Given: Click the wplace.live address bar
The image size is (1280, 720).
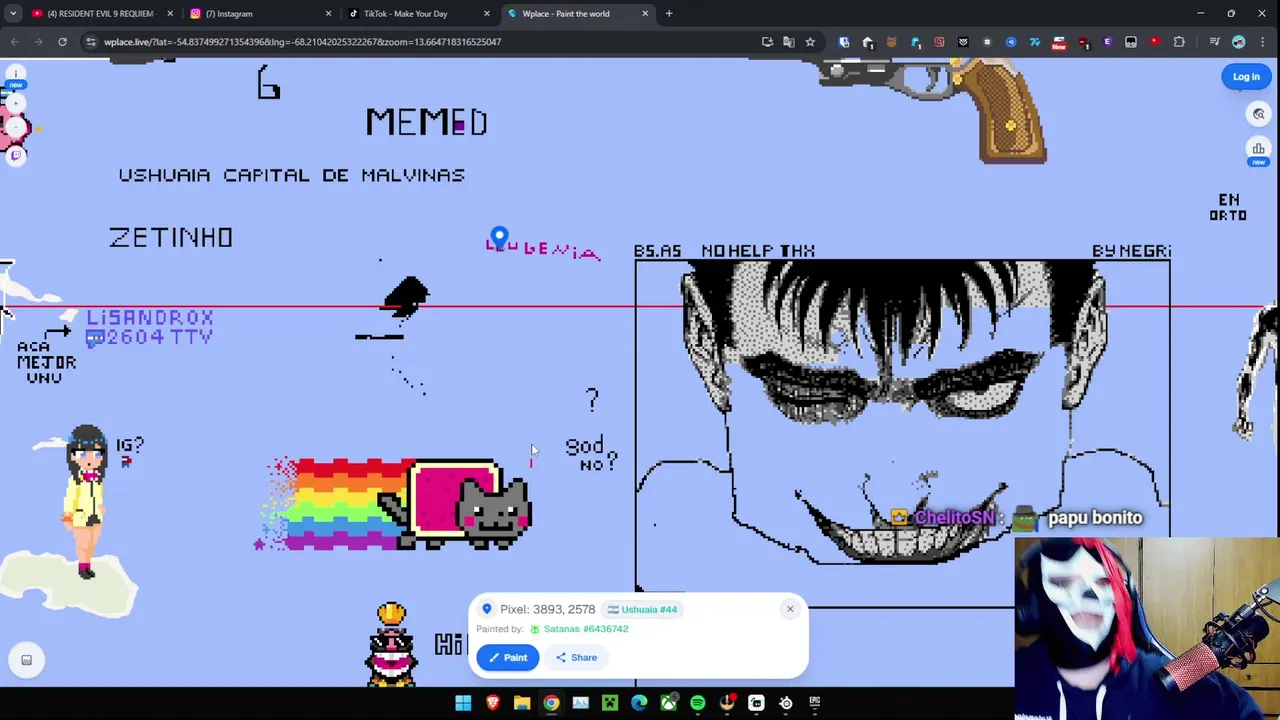Looking at the screenshot, I should [x=302, y=42].
